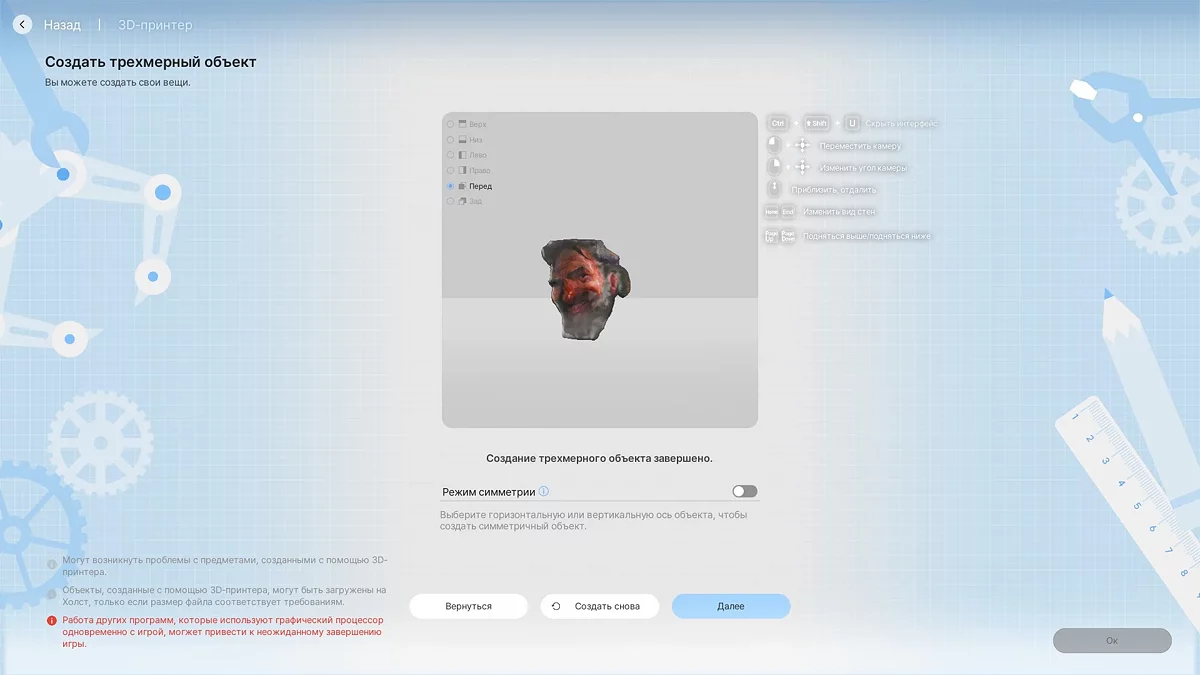Click the Зад view icon
The image size is (1200, 675).
pyautogui.click(x=462, y=202)
